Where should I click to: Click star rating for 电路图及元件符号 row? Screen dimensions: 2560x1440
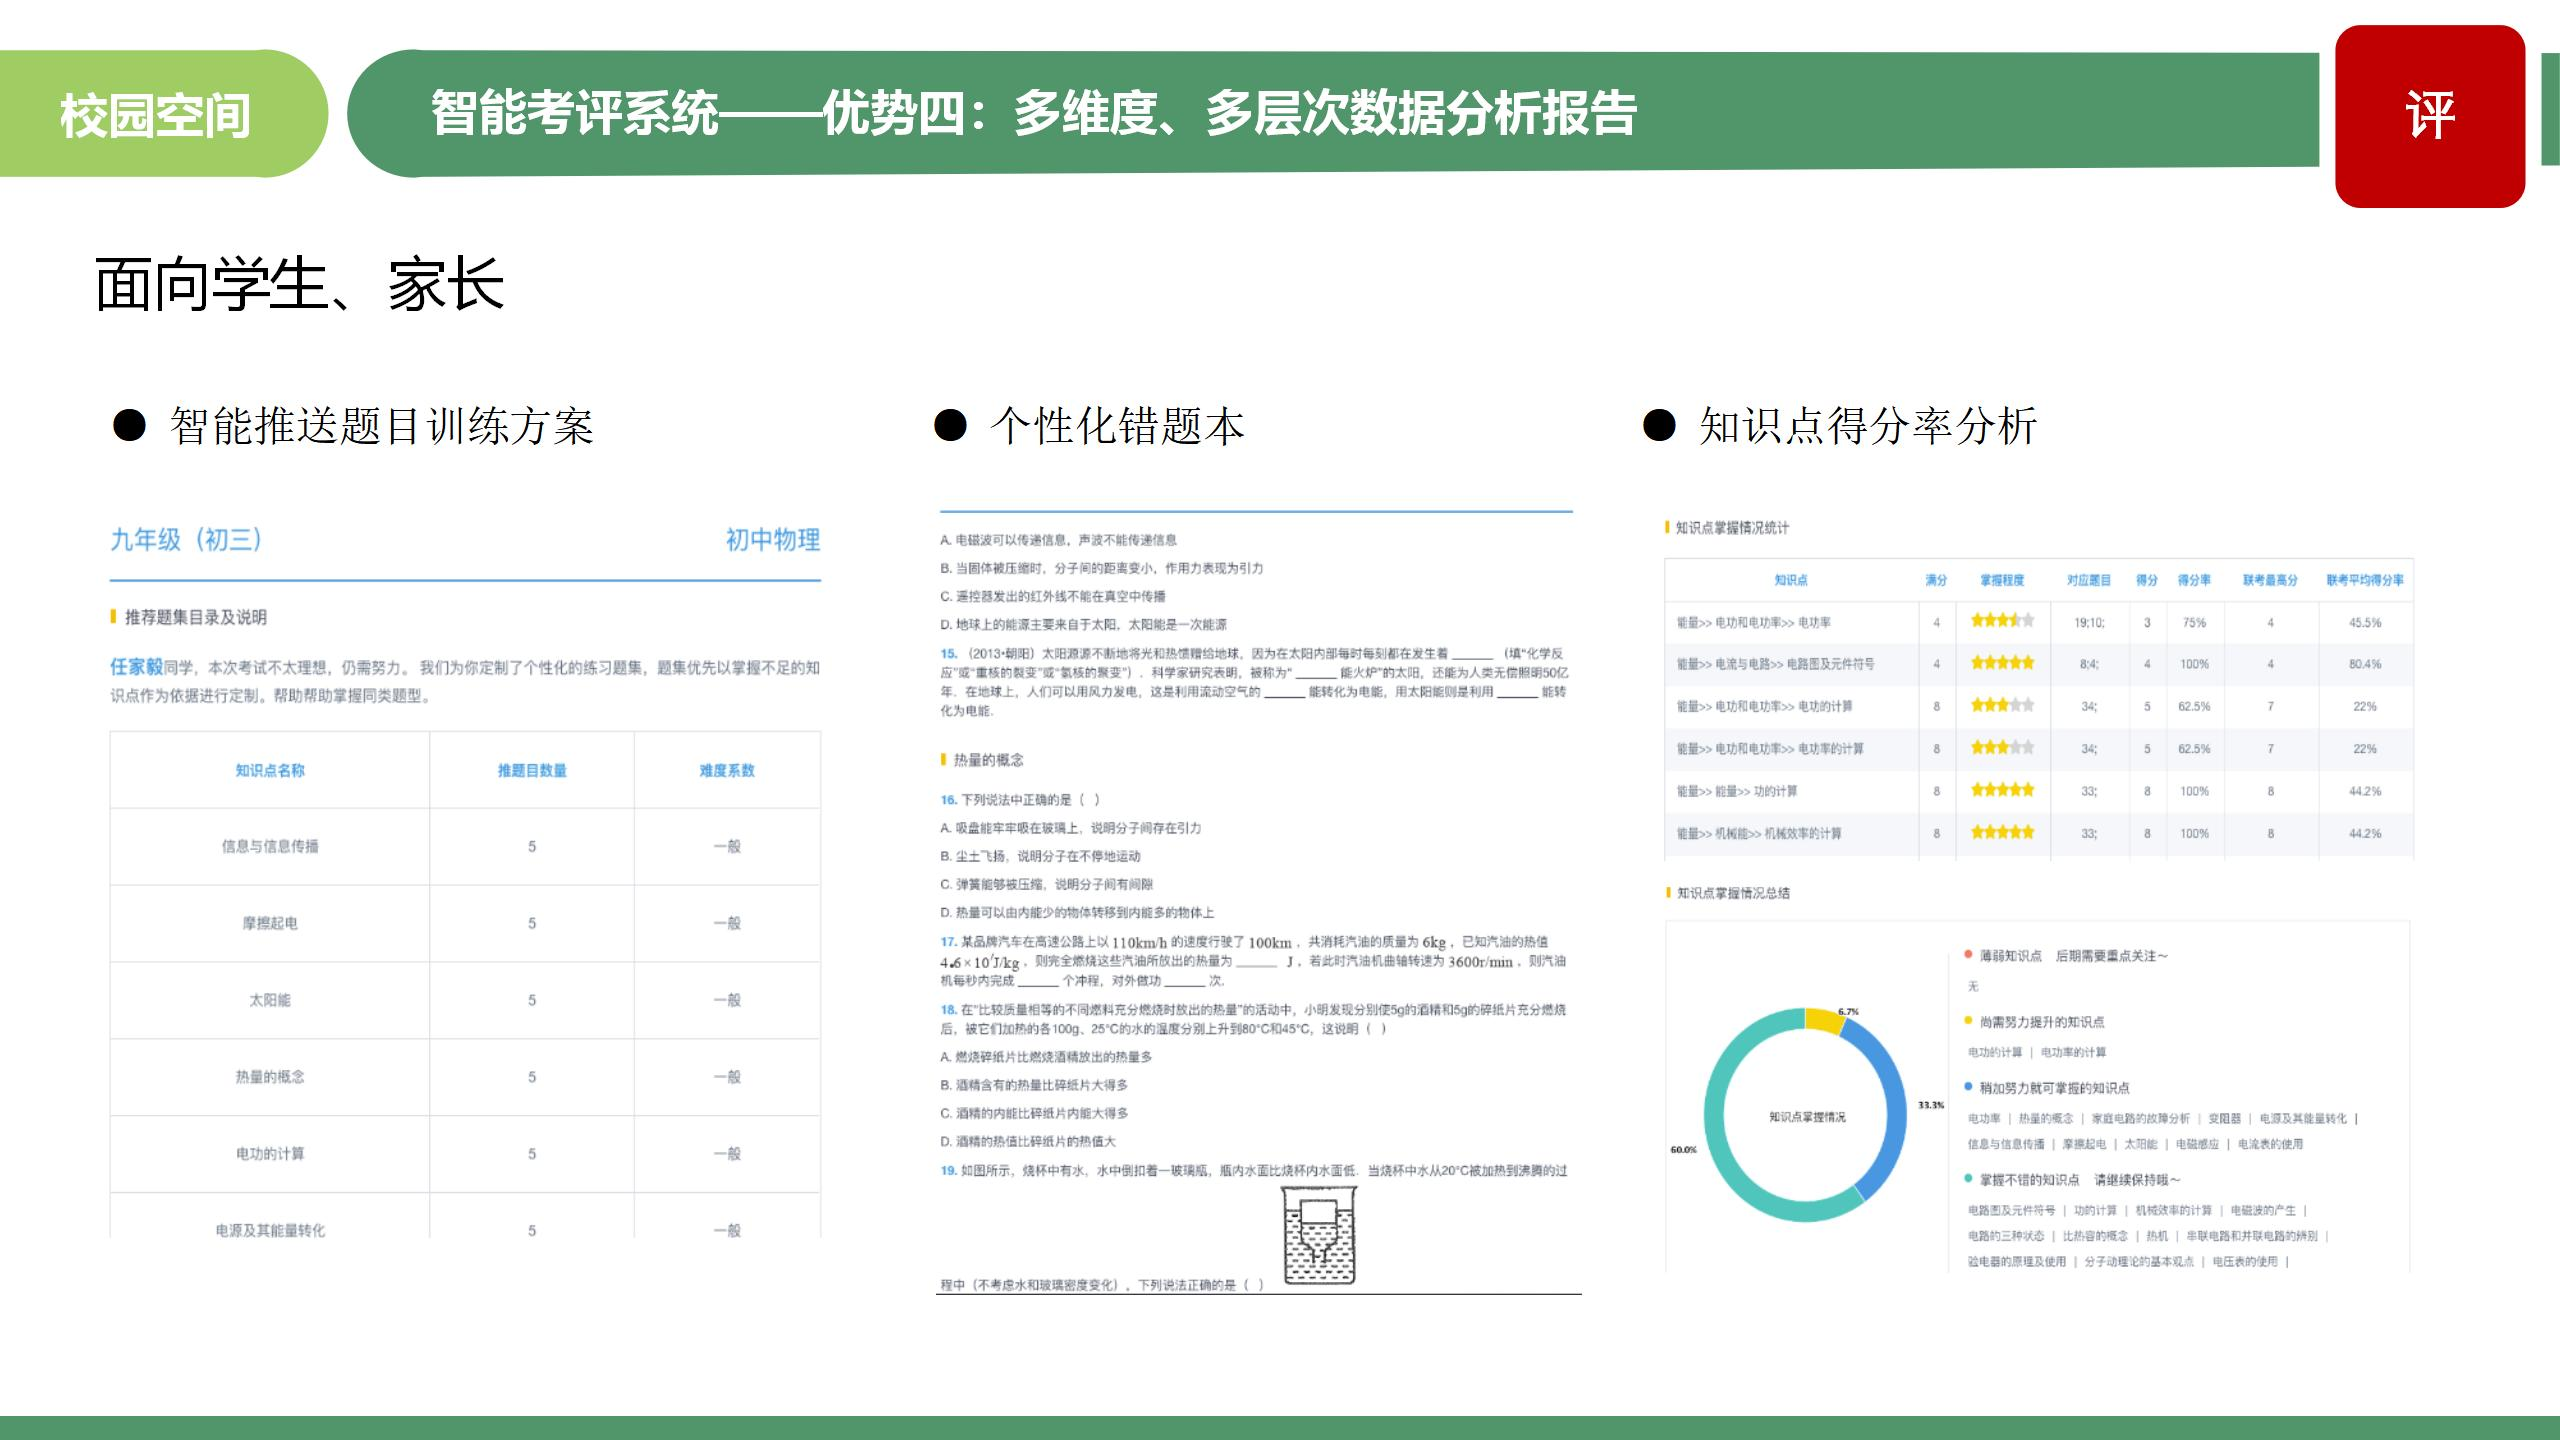click(2002, 663)
